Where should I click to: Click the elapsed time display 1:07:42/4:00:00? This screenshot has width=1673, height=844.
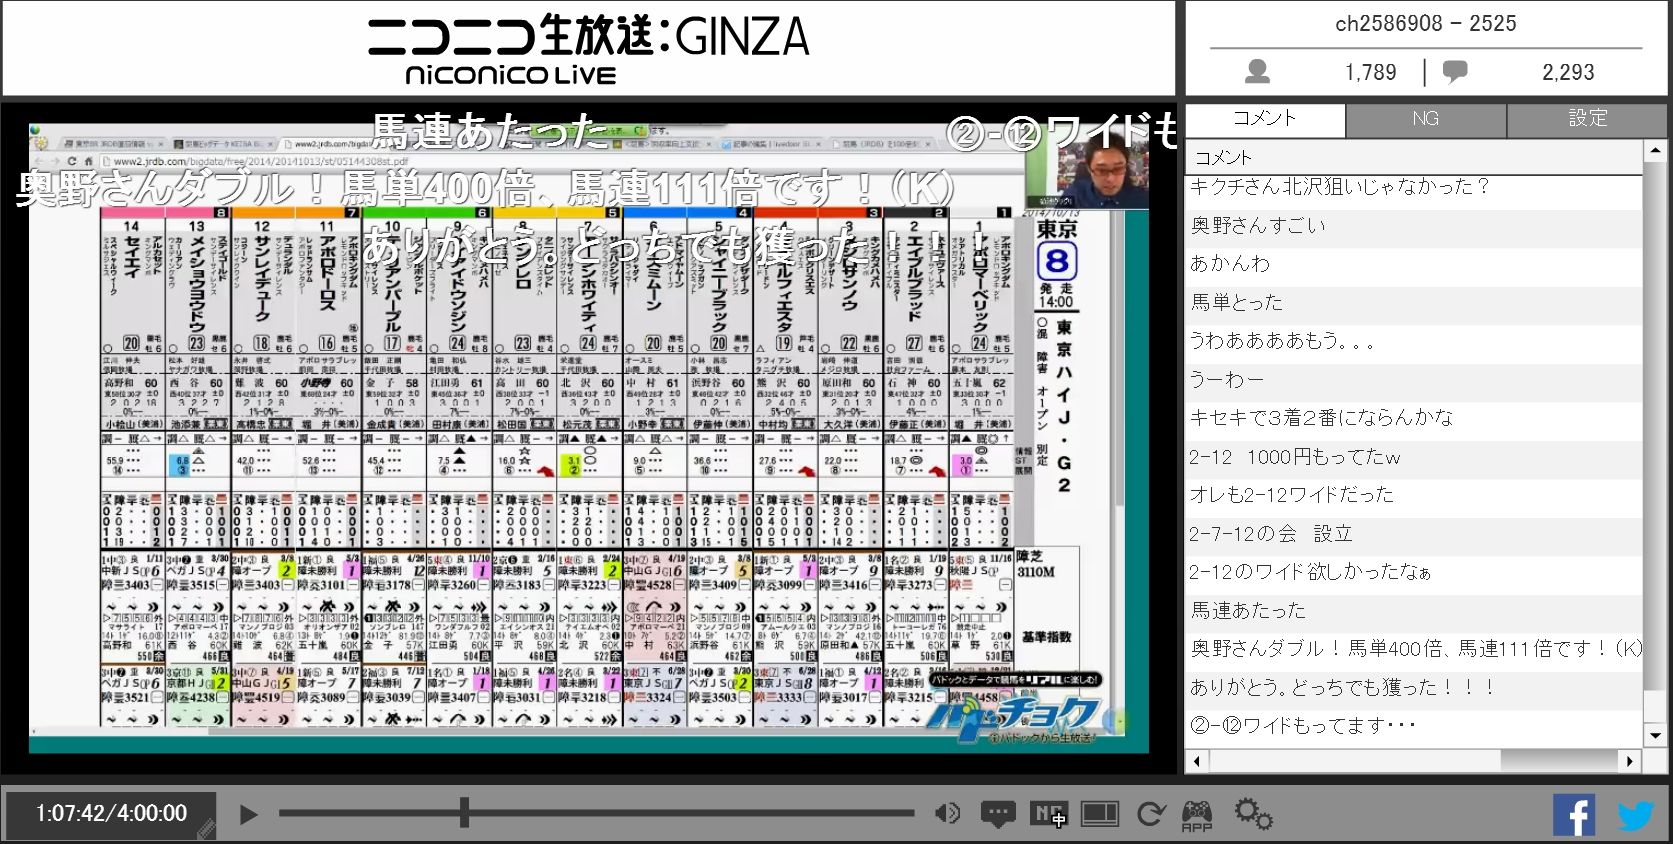pyautogui.click(x=111, y=814)
